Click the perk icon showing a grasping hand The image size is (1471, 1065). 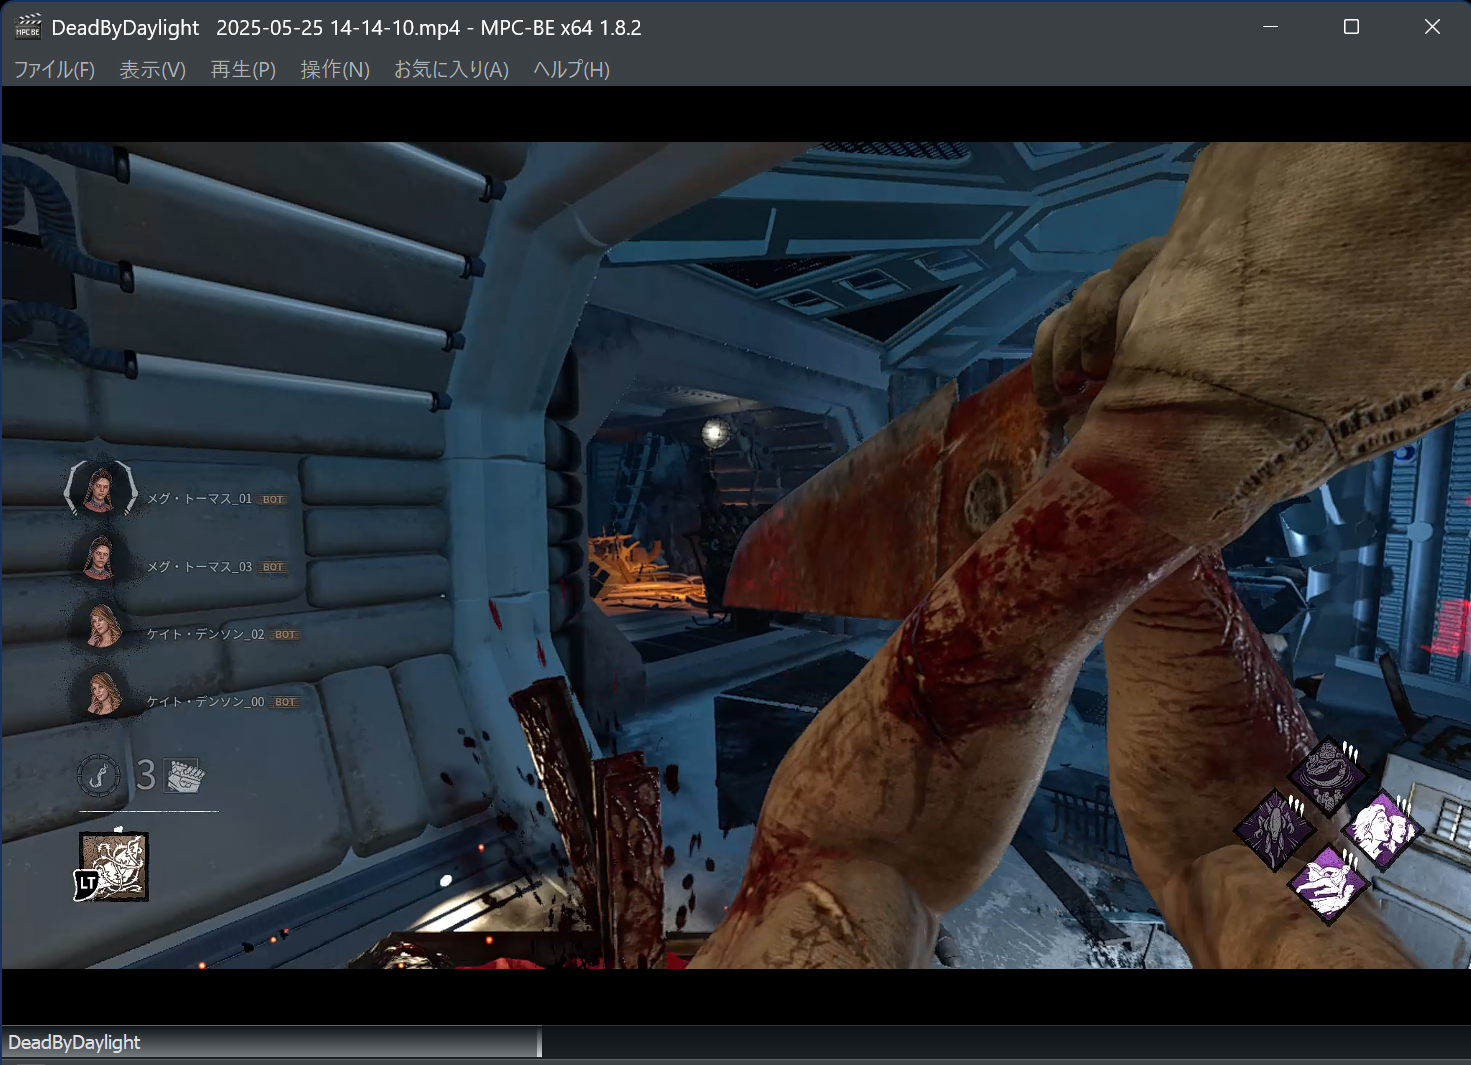1327,884
